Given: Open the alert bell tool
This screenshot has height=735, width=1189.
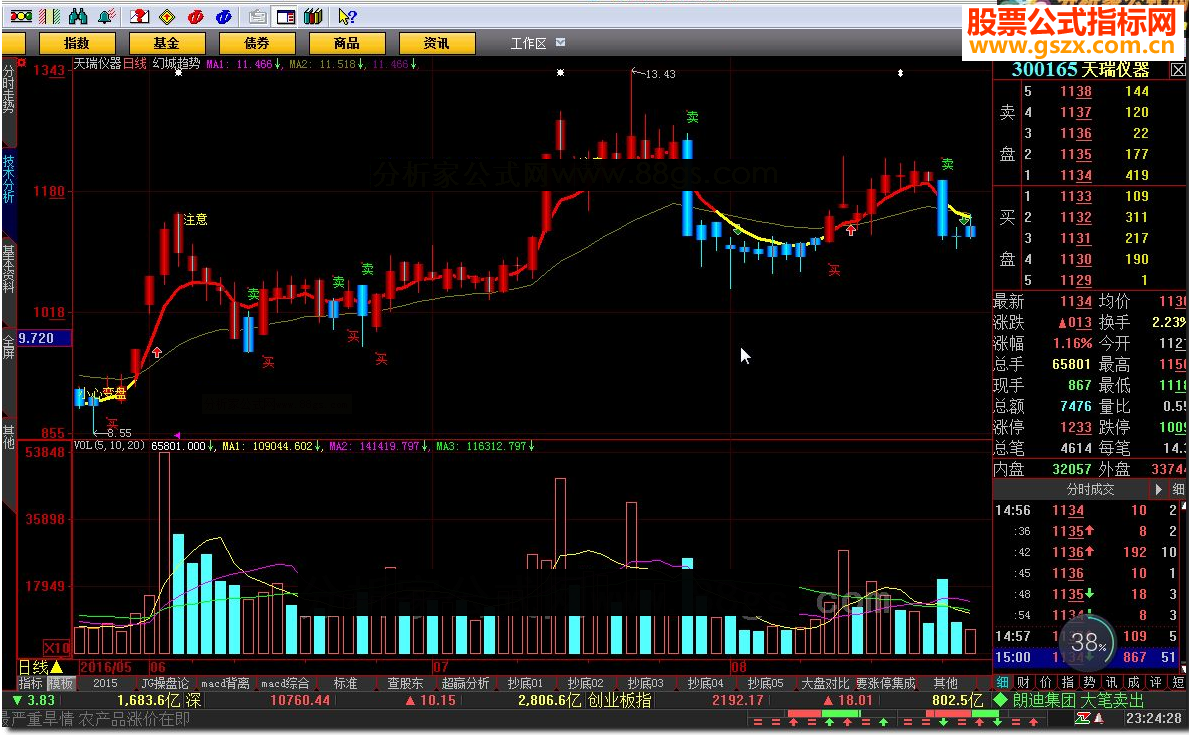Looking at the screenshot, I should click(x=107, y=16).
